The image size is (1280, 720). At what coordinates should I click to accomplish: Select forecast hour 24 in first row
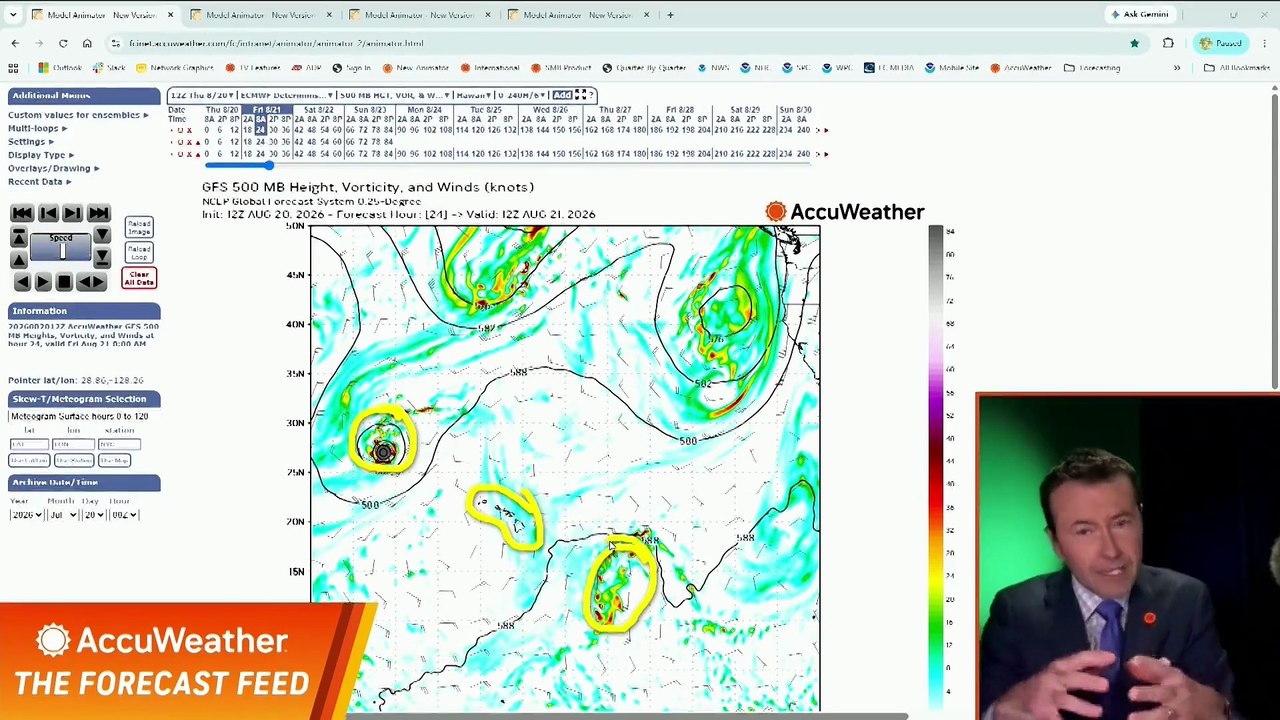click(260, 130)
